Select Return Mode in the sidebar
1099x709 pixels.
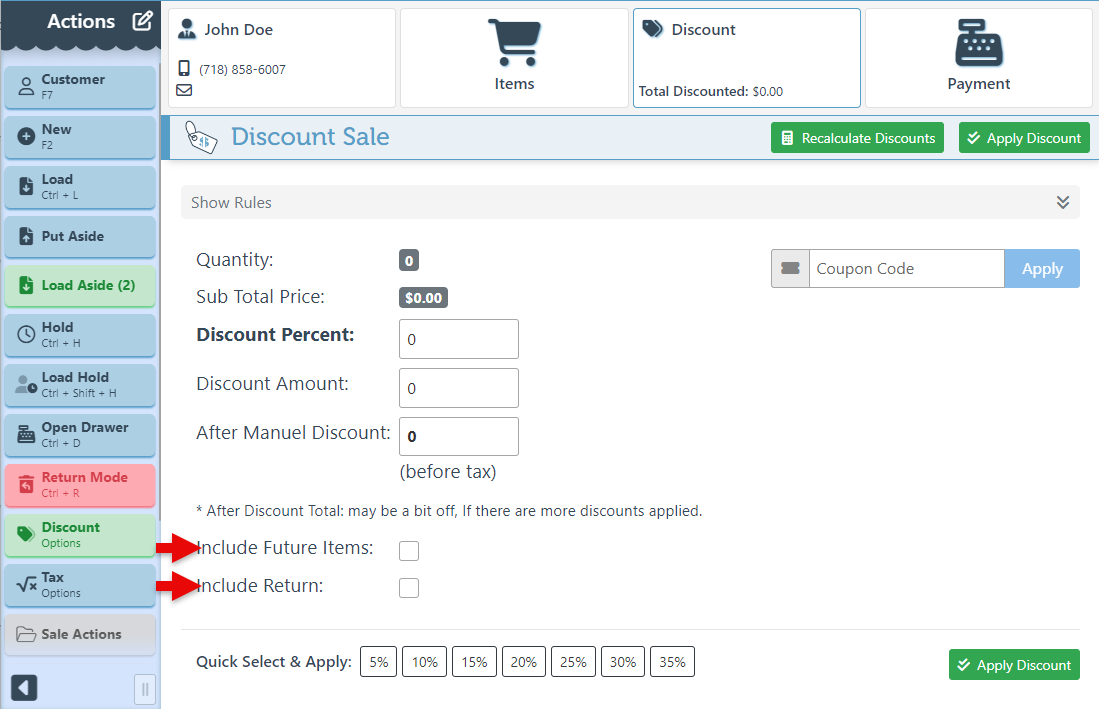tap(80, 485)
